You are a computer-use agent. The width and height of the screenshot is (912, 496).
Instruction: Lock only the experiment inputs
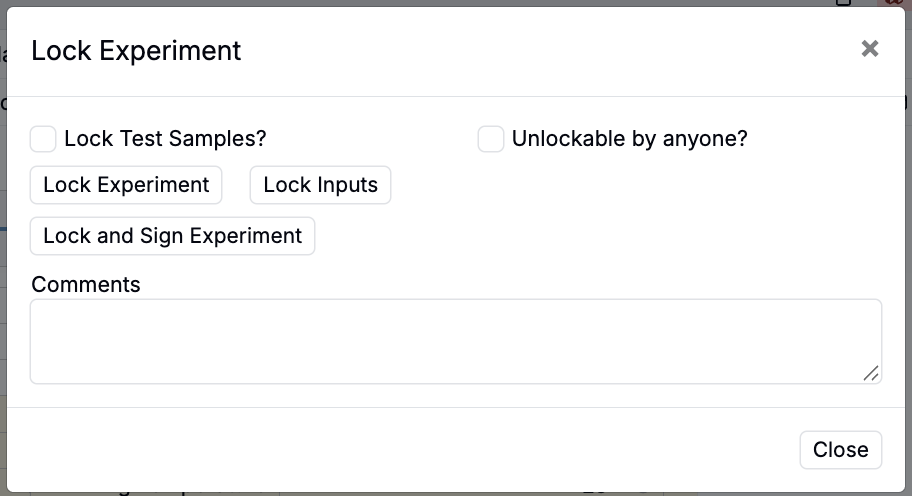pos(320,185)
